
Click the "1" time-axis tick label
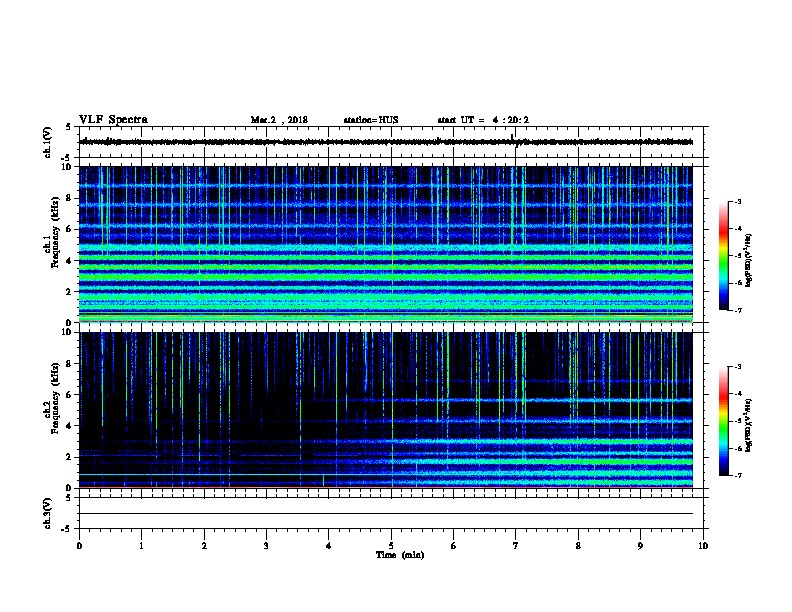coord(141,546)
